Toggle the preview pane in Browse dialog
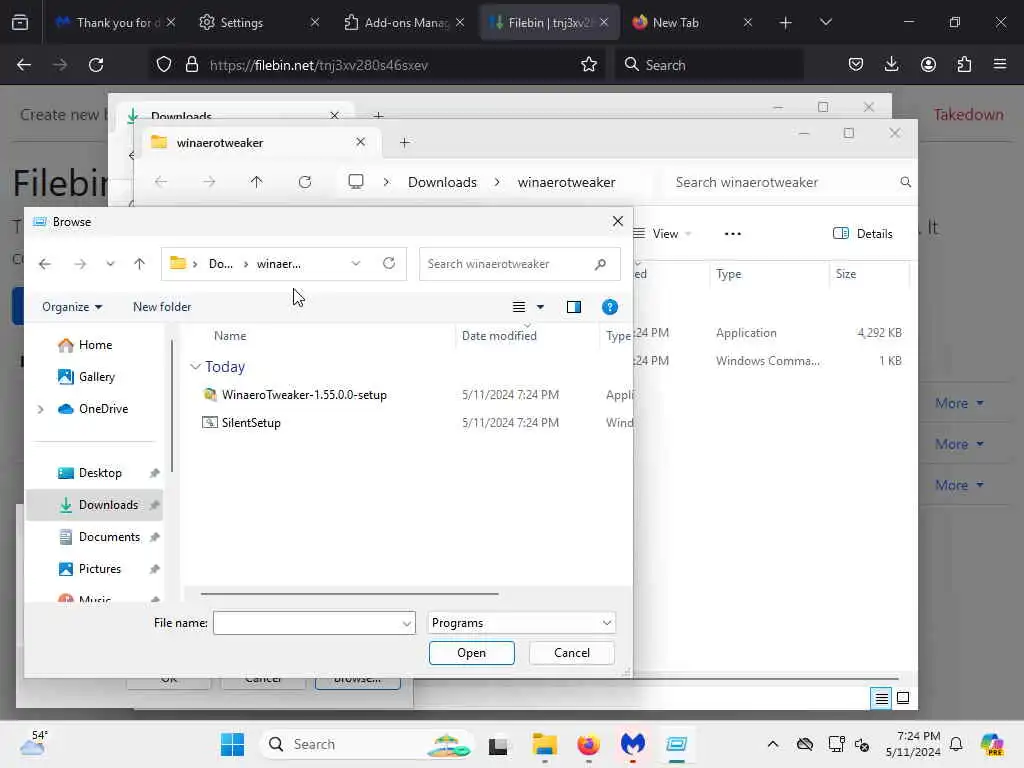1024x768 pixels. tap(574, 307)
